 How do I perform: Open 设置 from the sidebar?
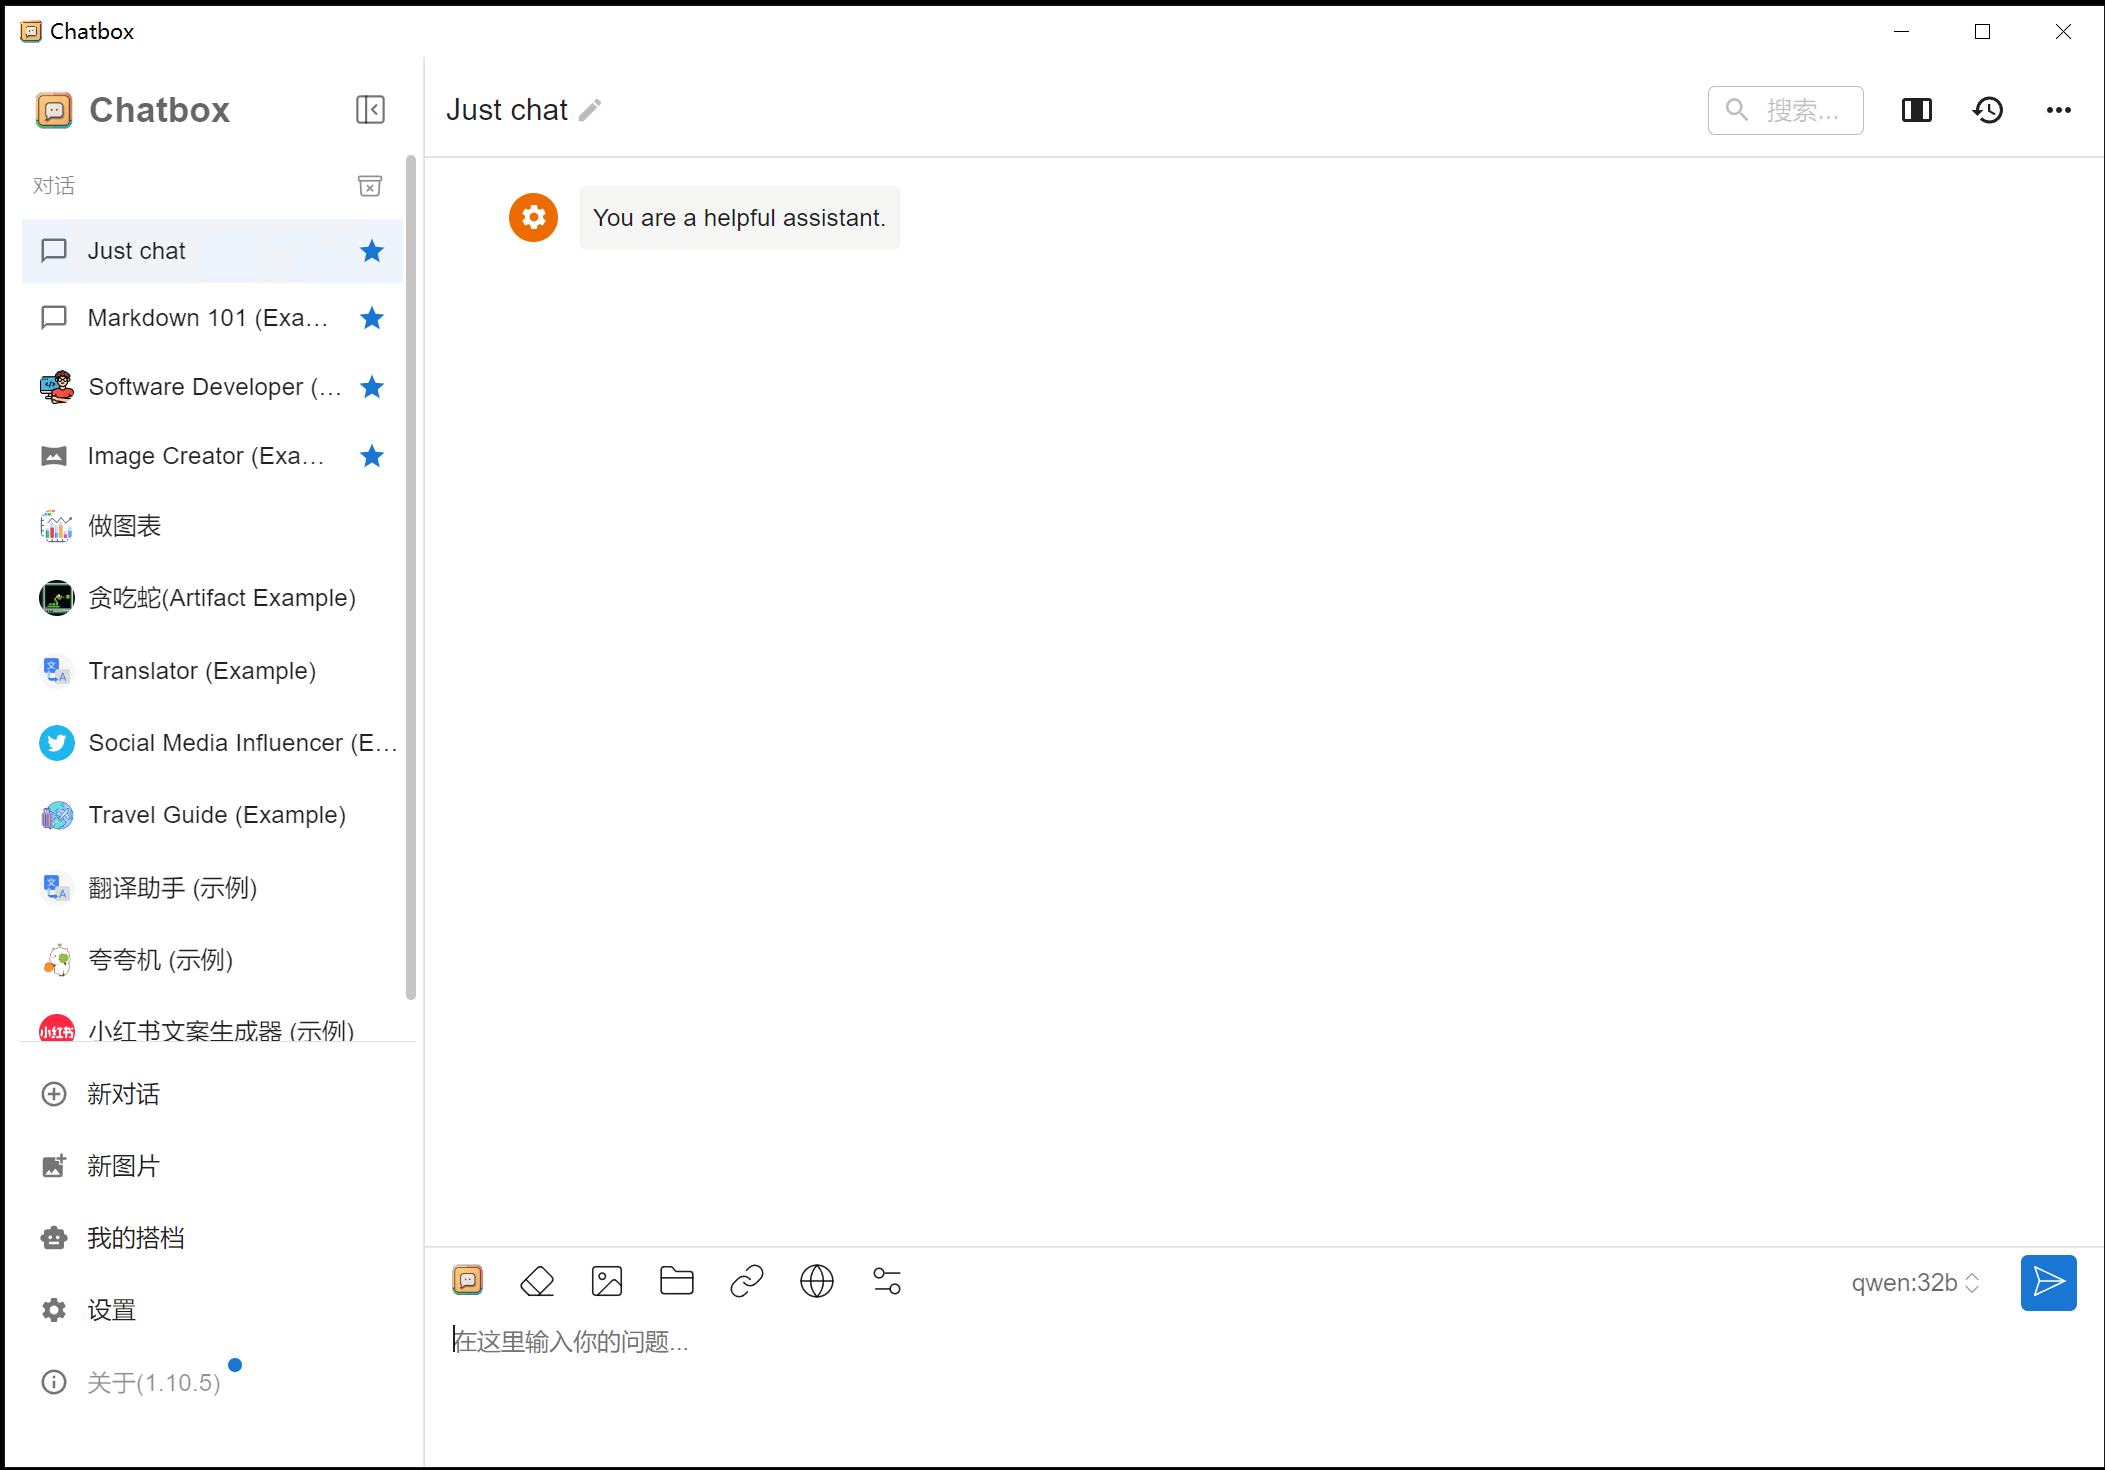point(112,1309)
